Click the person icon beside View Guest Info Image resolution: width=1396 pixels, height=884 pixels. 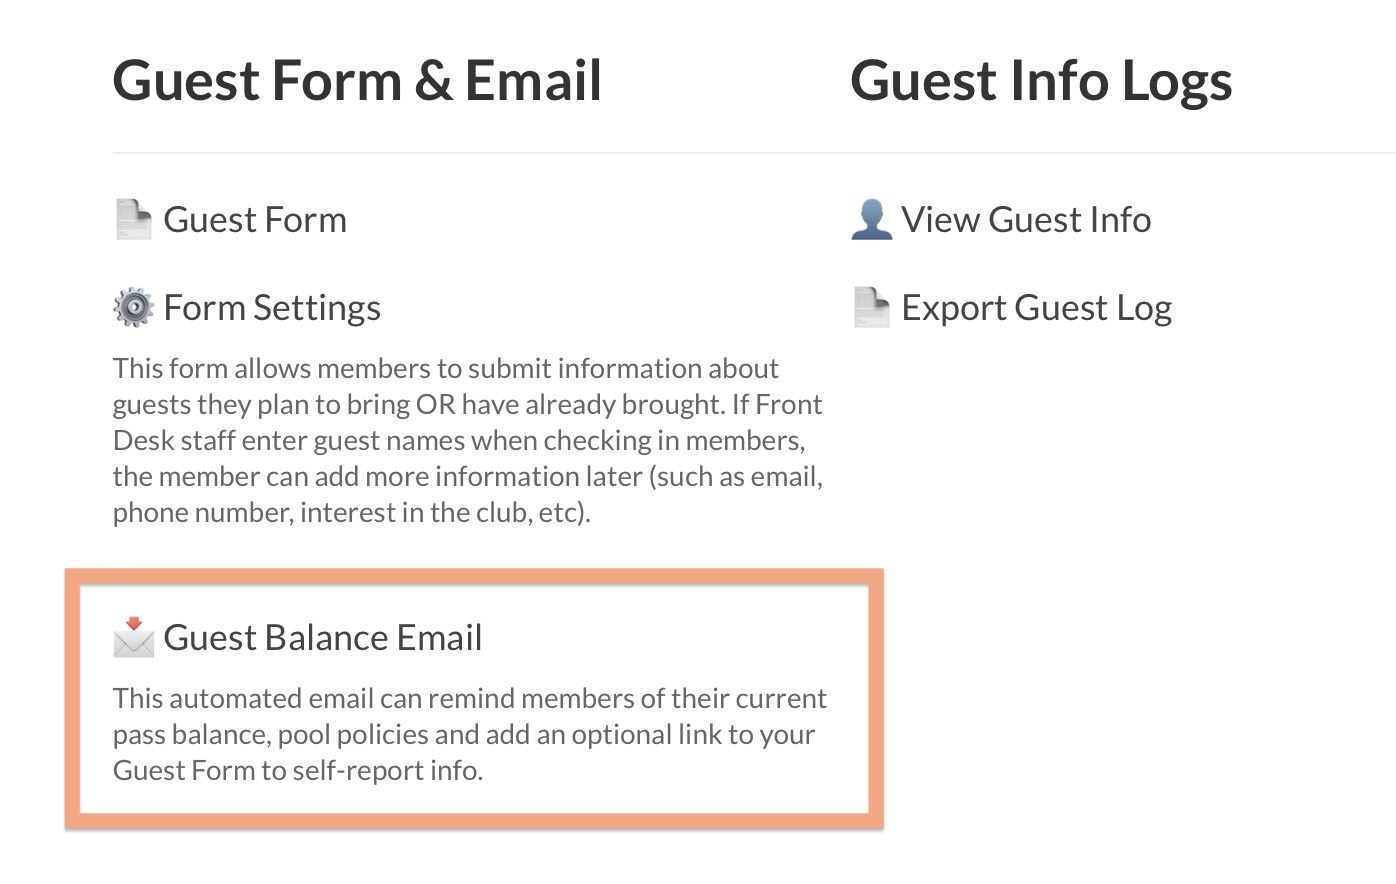point(871,220)
